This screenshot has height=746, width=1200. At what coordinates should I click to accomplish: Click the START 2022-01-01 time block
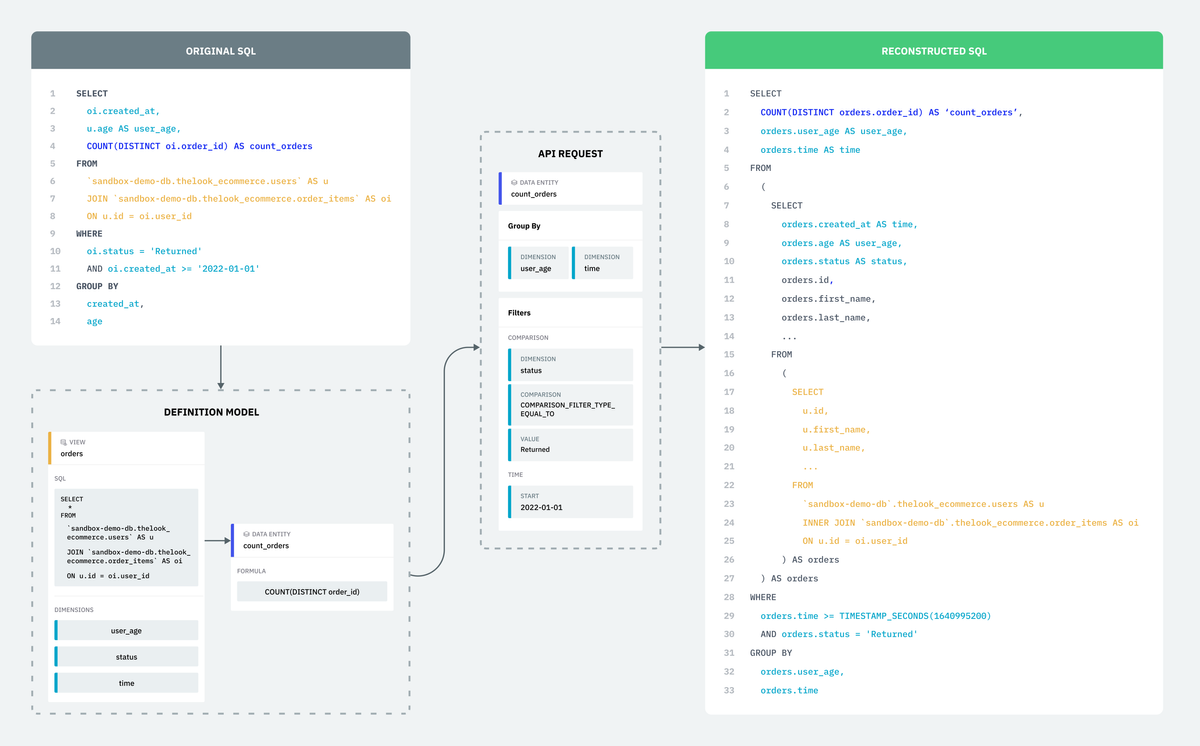(570, 500)
